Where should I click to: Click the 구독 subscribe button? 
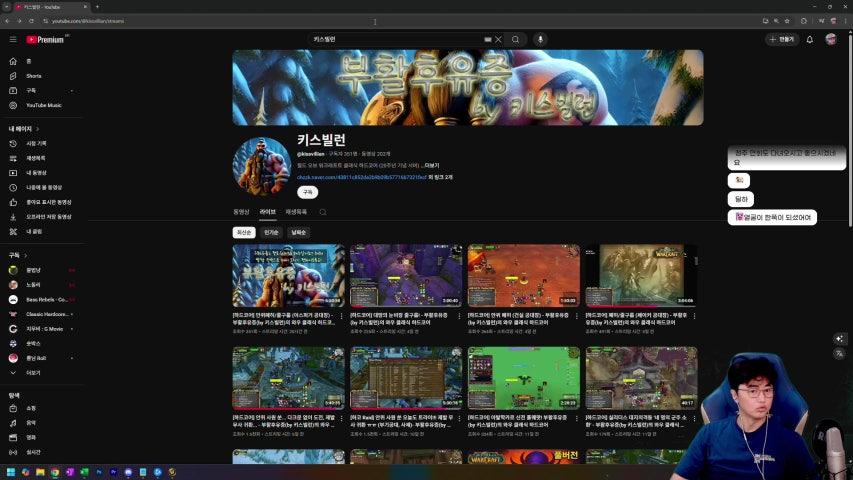[308, 192]
